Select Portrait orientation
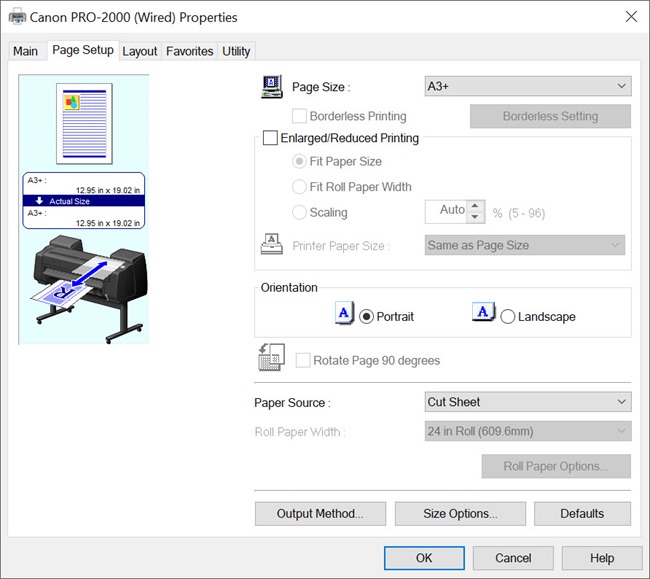The height and width of the screenshot is (579, 650). tap(366, 317)
